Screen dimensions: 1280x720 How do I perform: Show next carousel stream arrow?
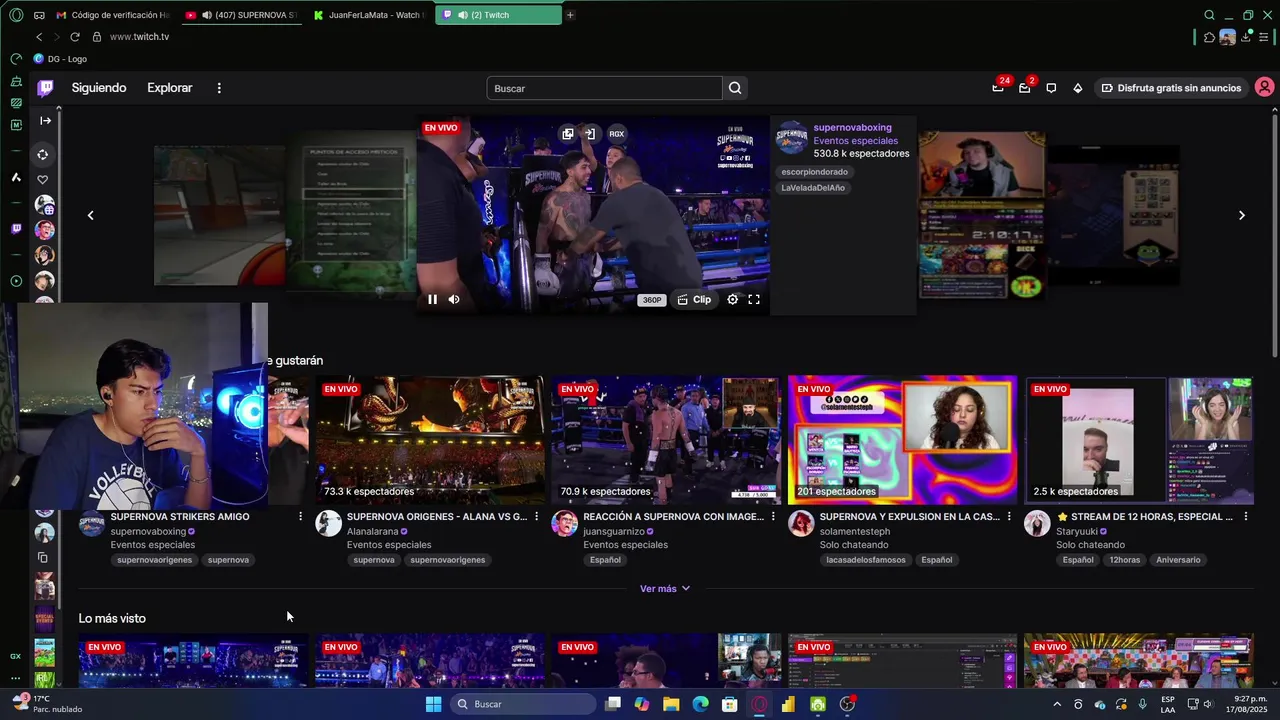click(x=1242, y=215)
